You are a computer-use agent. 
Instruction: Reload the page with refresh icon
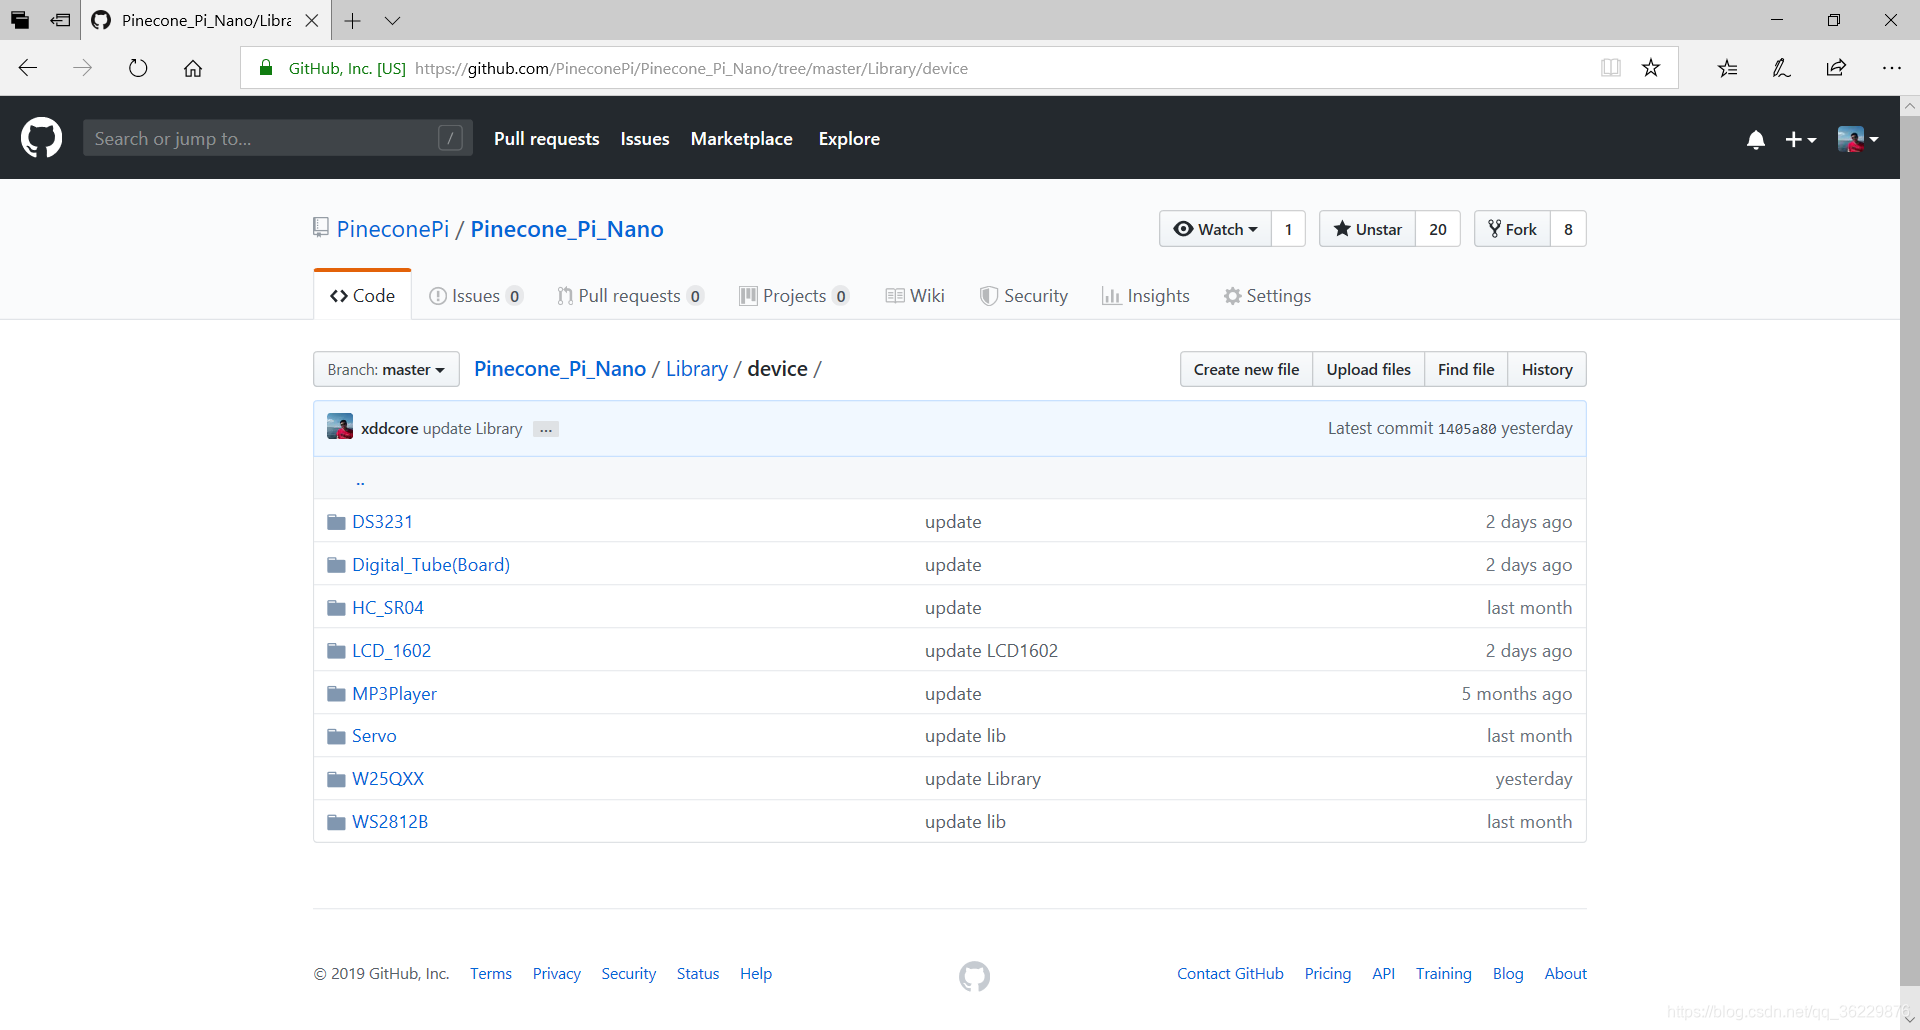pyautogui.click(x=138, y=68)
